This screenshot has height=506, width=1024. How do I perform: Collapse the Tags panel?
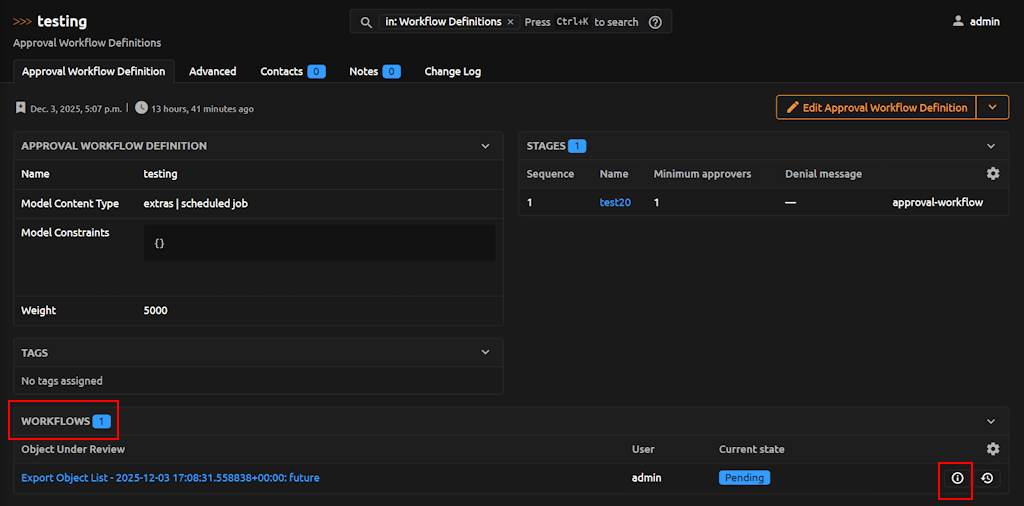(x=485, y=353)
